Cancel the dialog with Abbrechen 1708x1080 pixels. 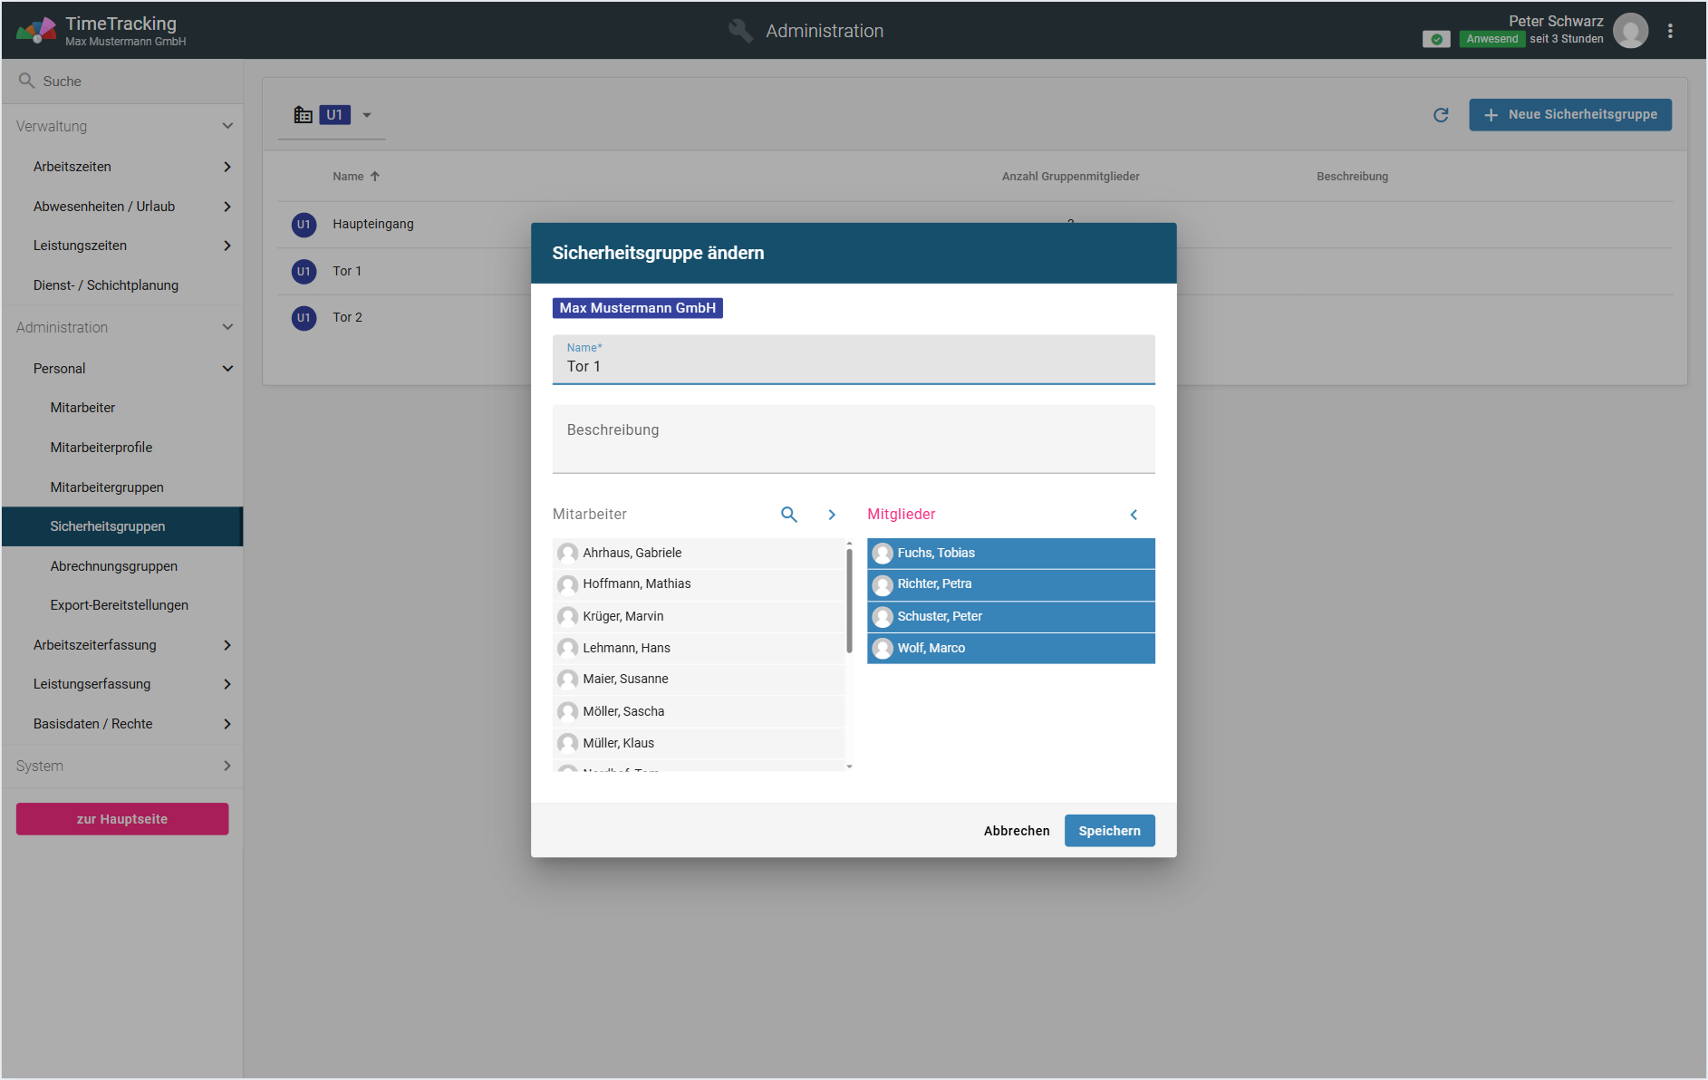pos(1016,831)
